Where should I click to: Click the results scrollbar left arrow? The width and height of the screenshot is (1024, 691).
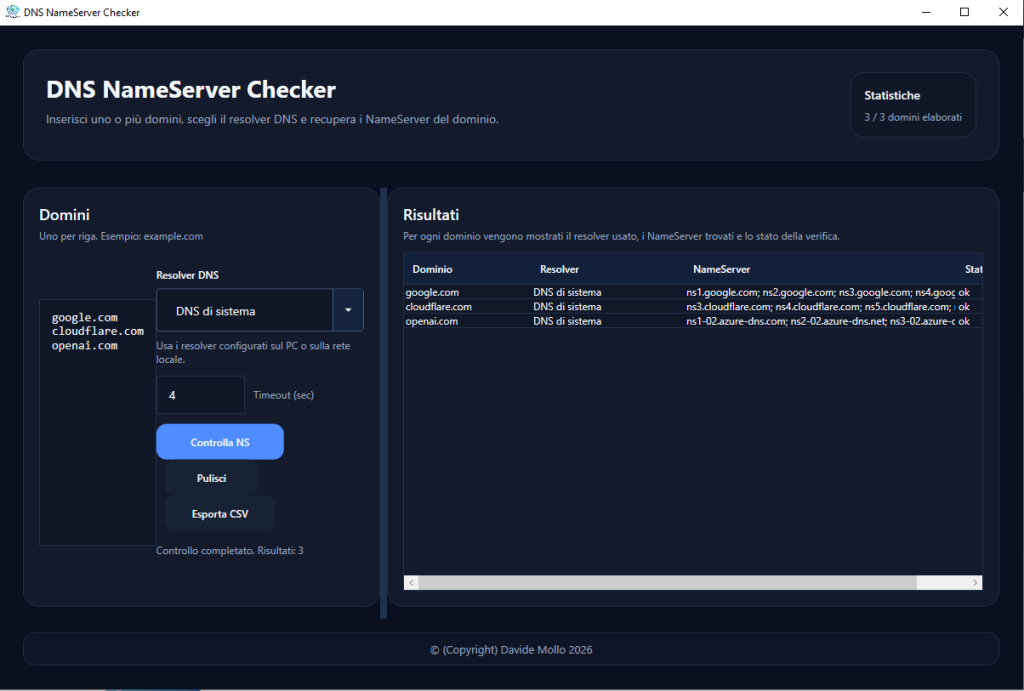[x=411, y=582]
